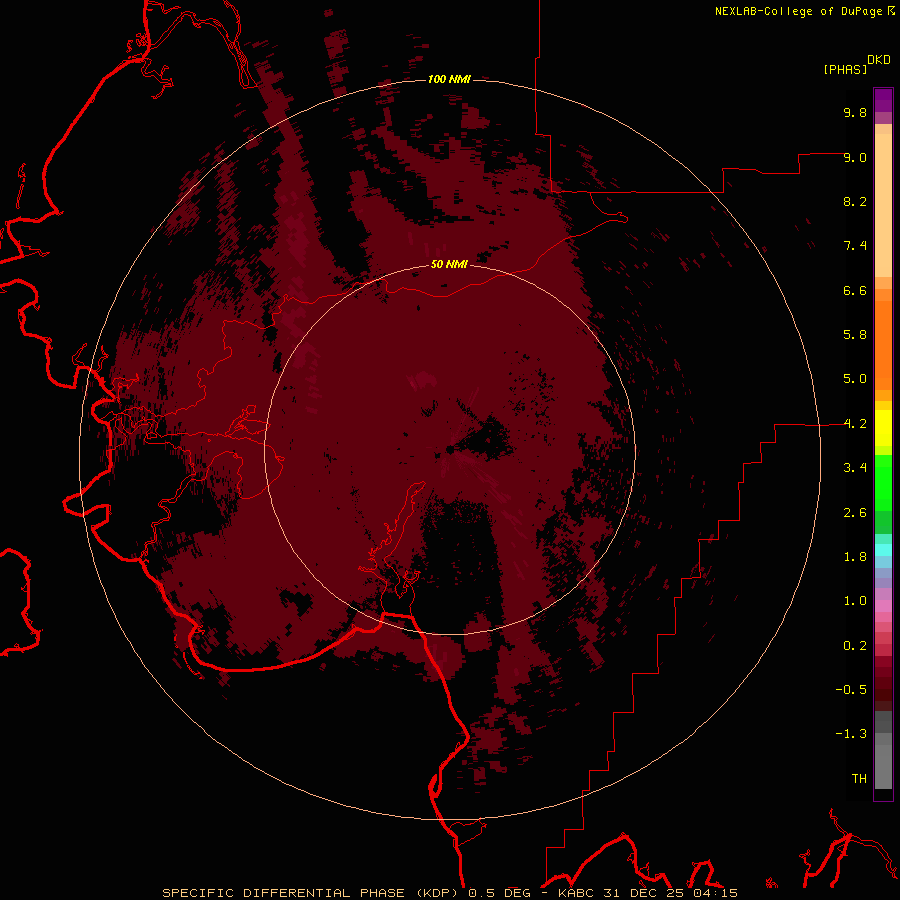Click the radar site at the rings' center

coord(450,449)
